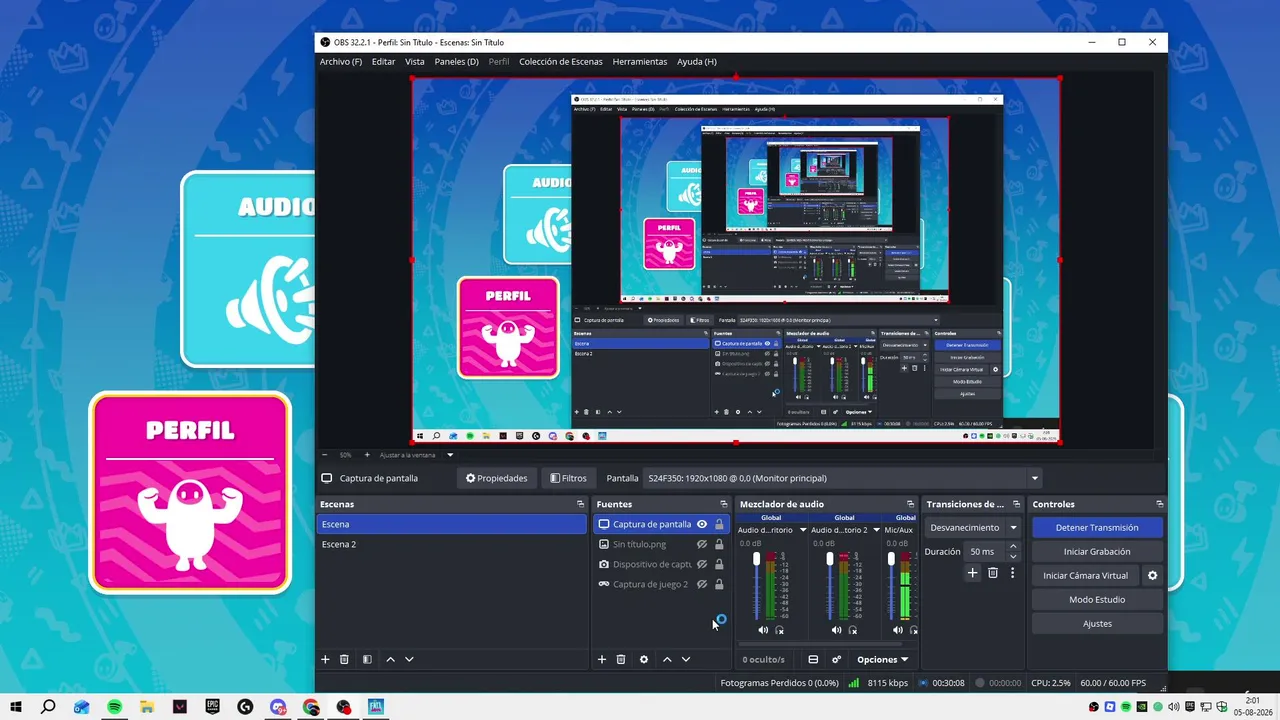Add a new source in Fuentes panel
This screenshot has height=720, width=1280.
click(x=602, y=659)
